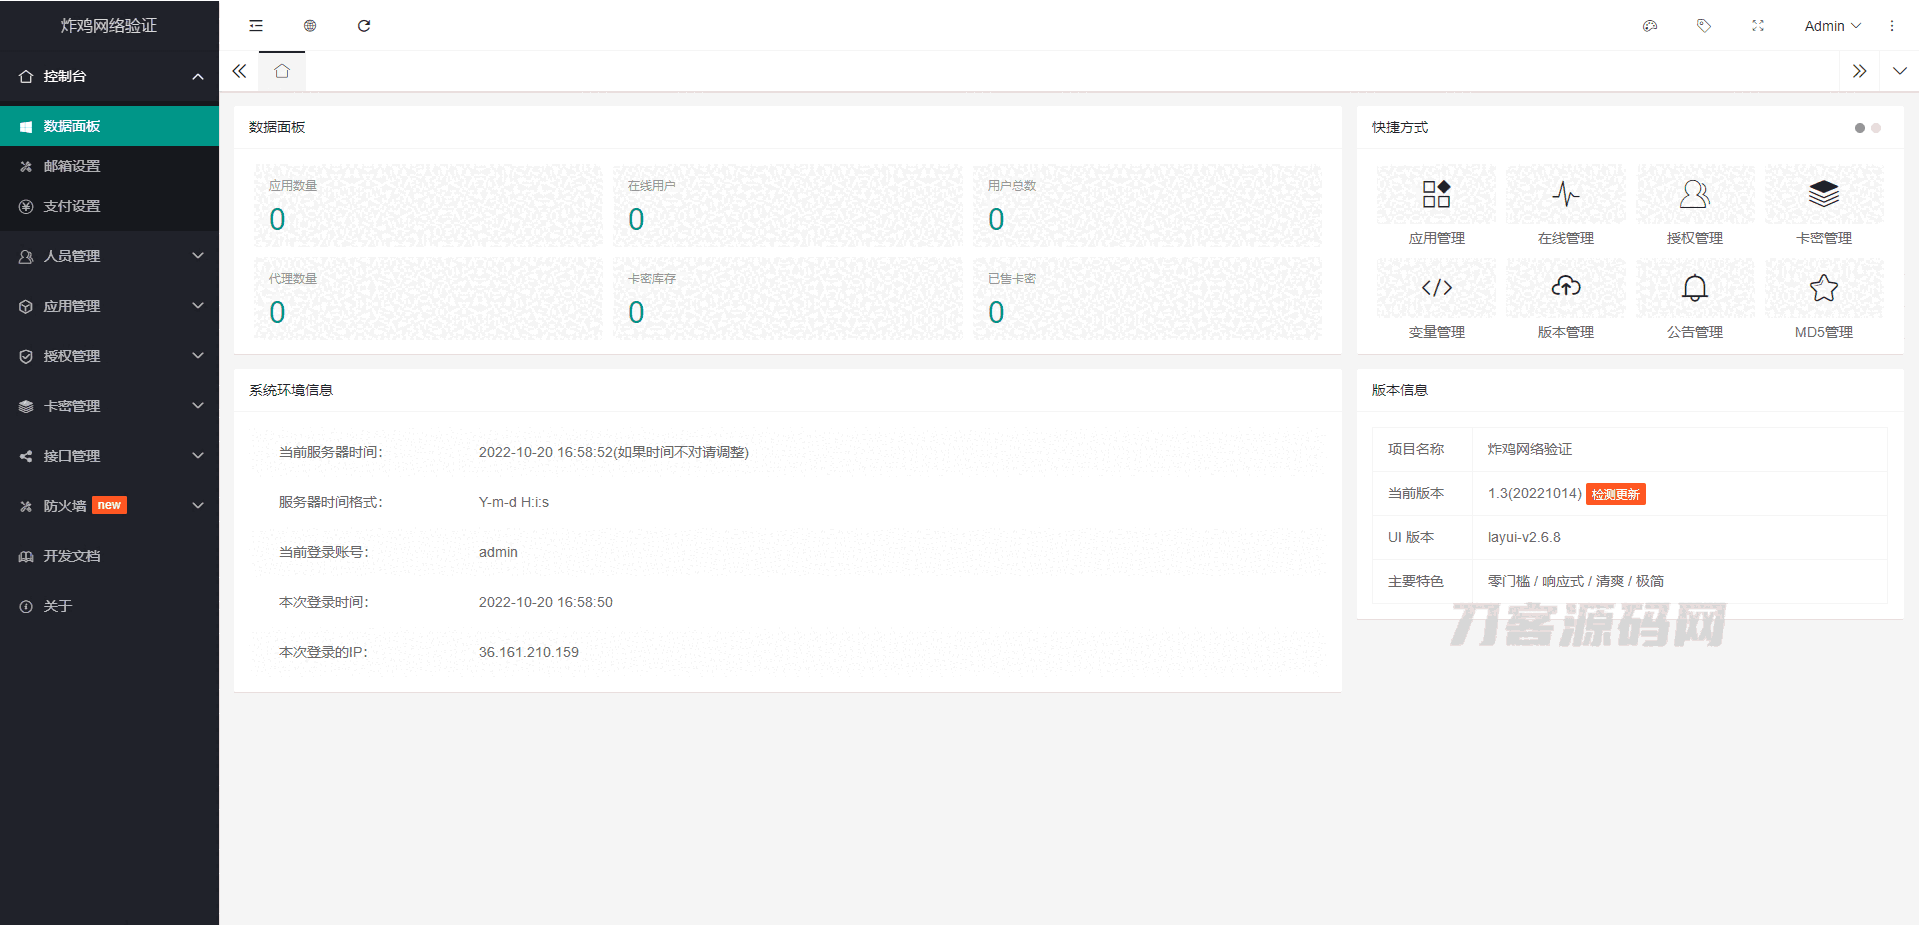Viewport: 1919px width, 925px height.
Task: Open the 在线管理 pulse shortcut icon
Action: pyautogui.click(x=1565, y=194)
